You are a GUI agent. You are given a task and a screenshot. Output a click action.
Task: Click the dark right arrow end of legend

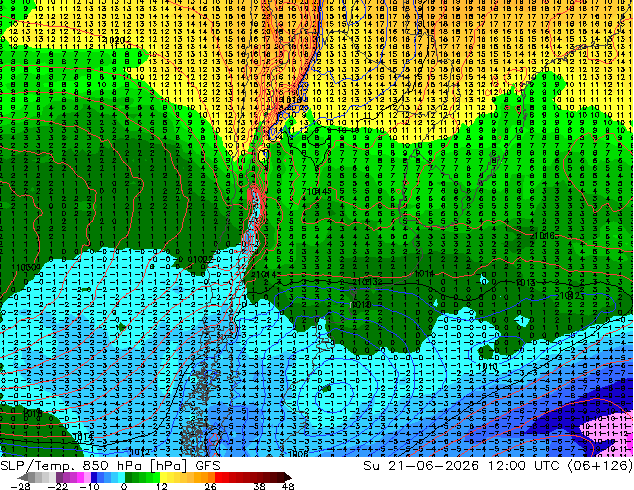coord(287,477)
